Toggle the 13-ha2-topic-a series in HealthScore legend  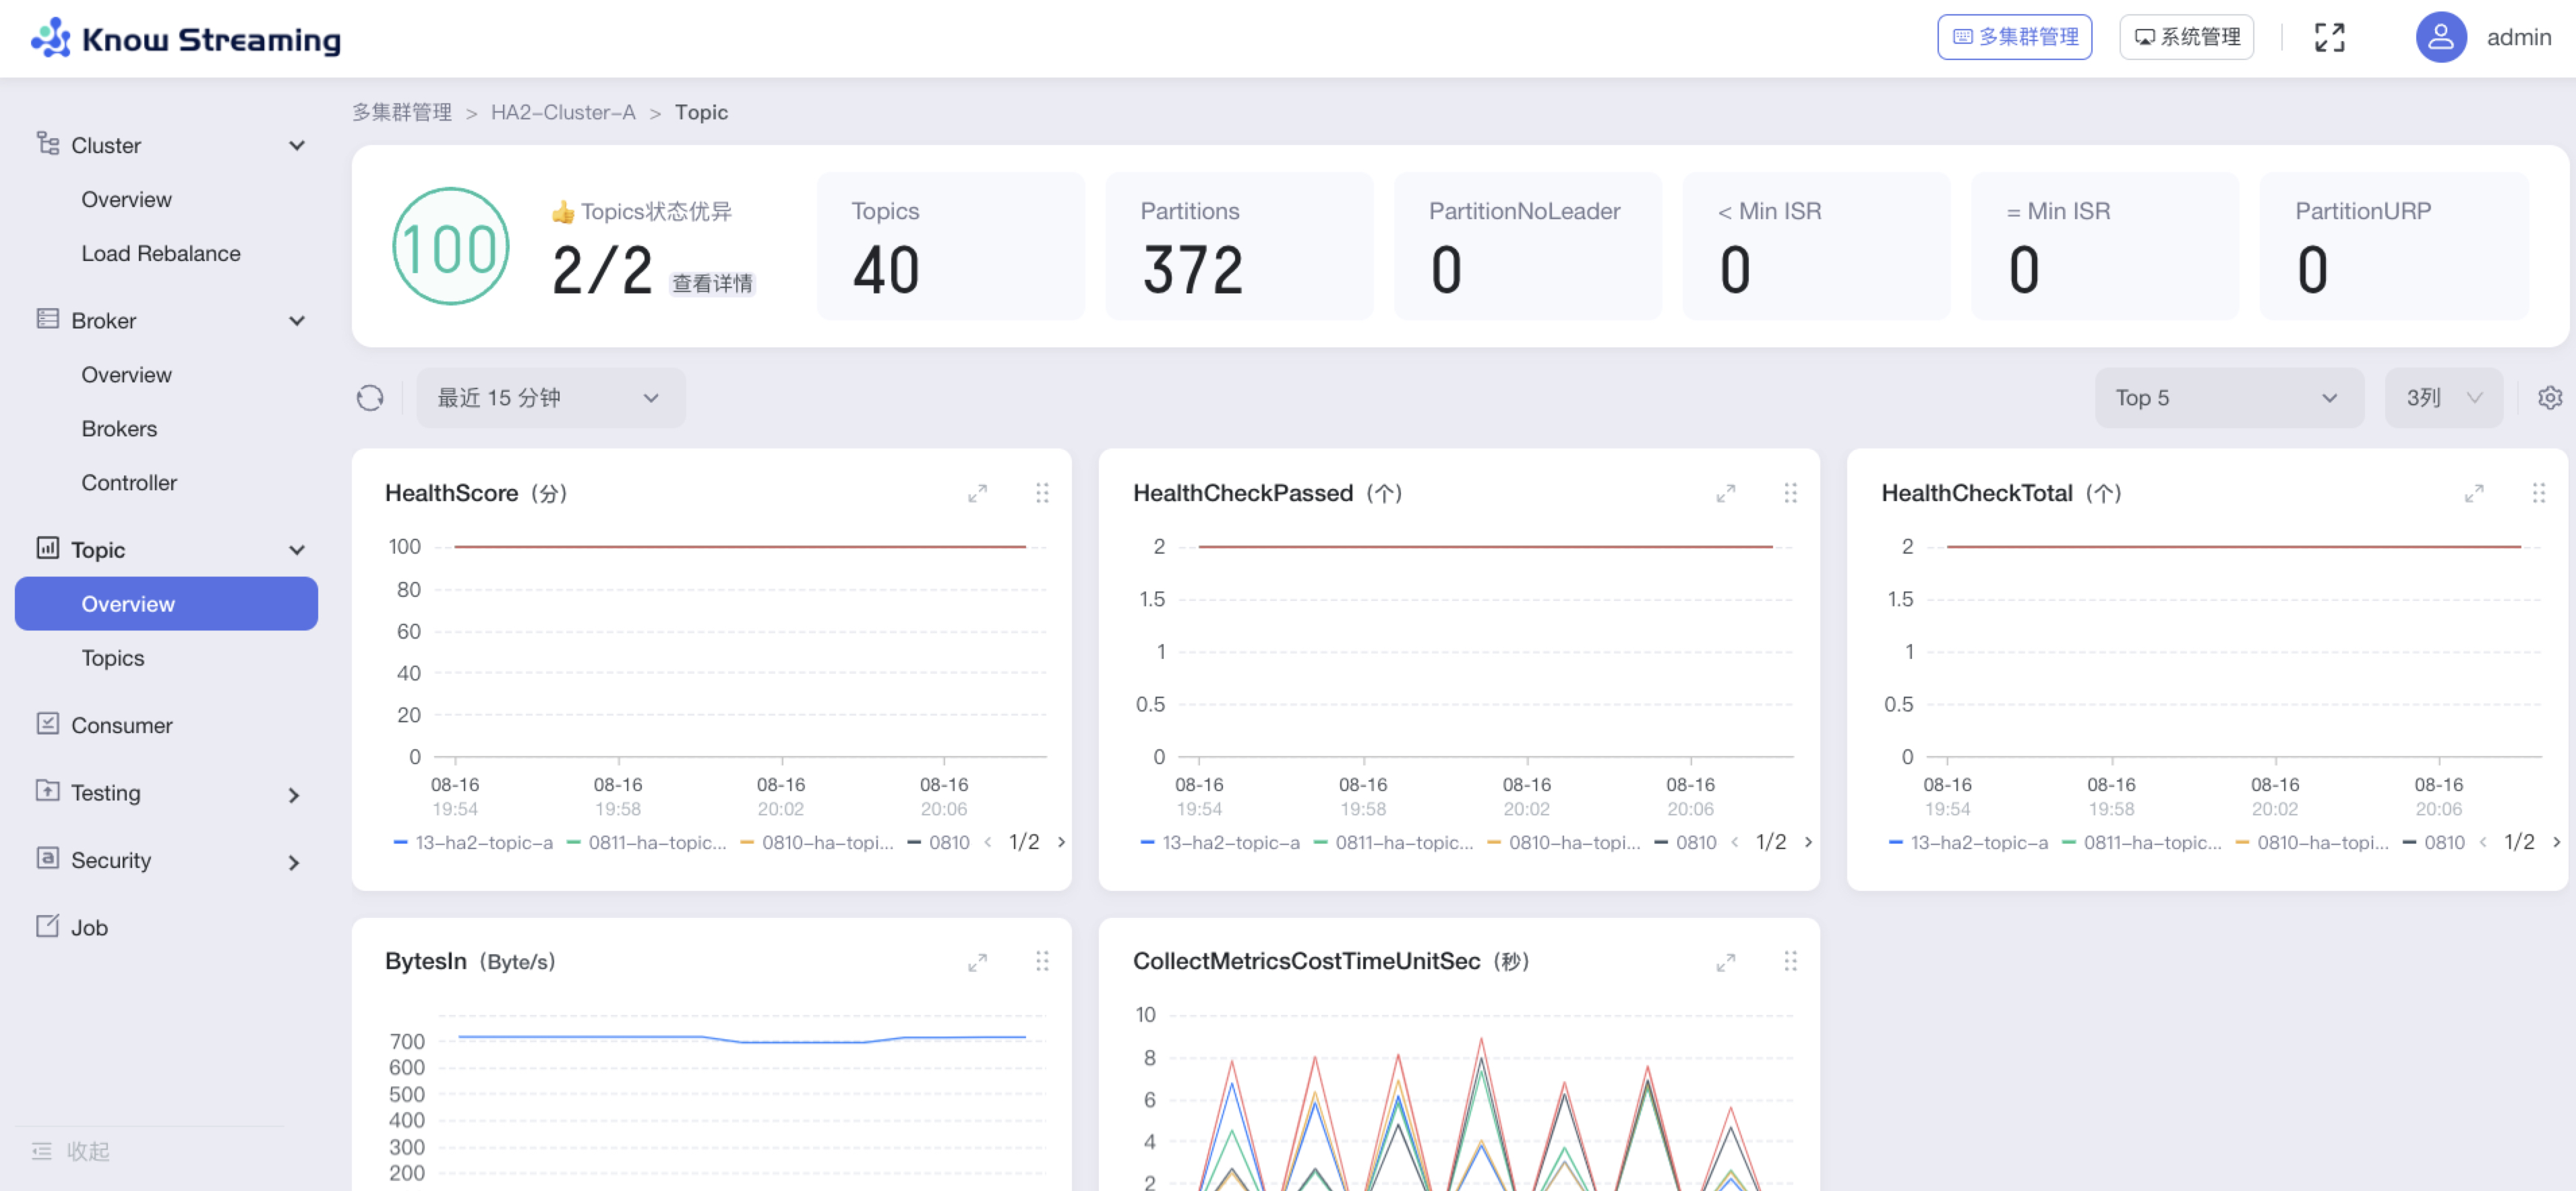pyautogui.click(x=483, y=842)
